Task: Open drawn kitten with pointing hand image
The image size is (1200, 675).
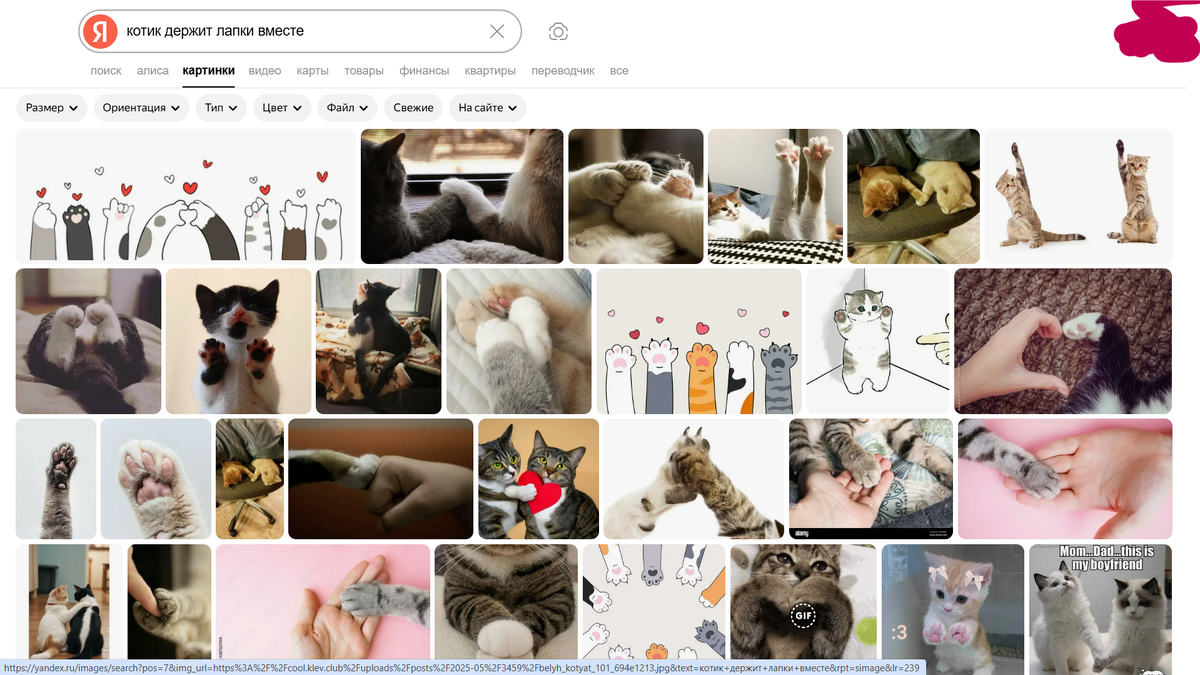Action: [x=878, y=341]
